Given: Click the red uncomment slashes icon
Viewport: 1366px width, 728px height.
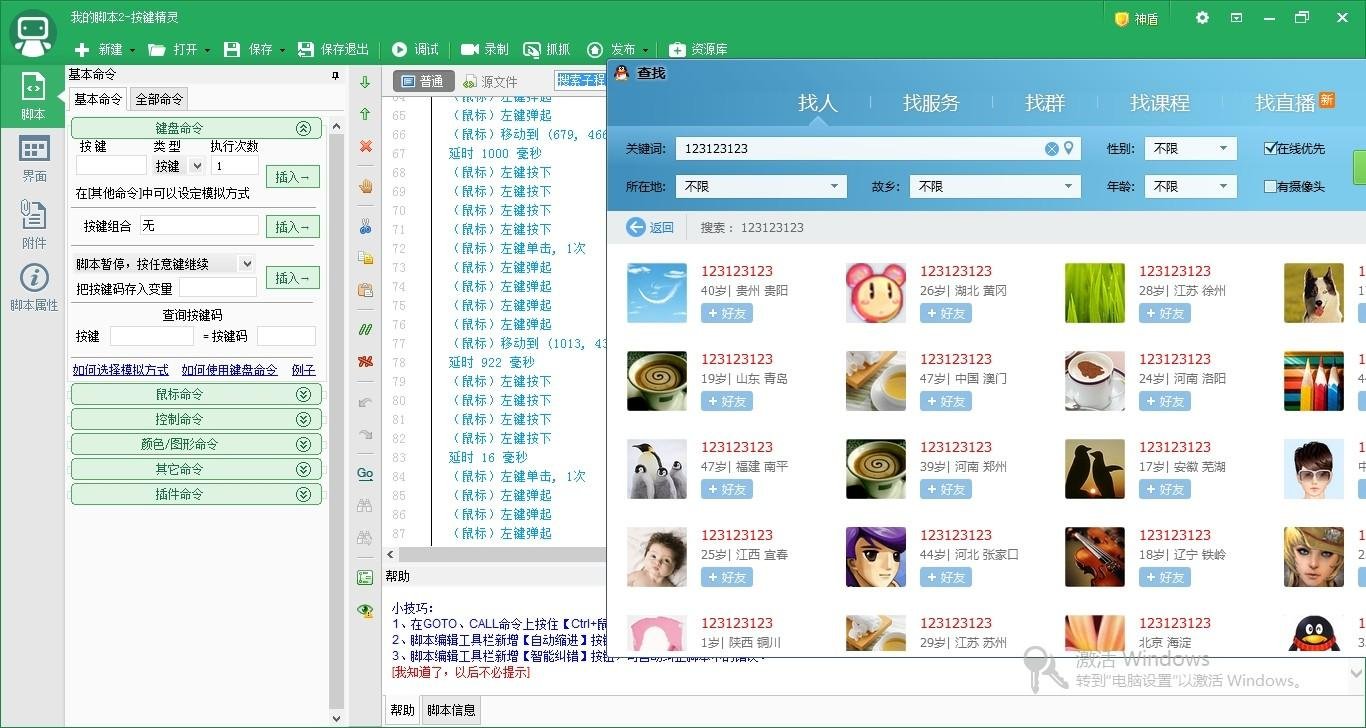Looking at the screenshot, I should click(365, 361).
